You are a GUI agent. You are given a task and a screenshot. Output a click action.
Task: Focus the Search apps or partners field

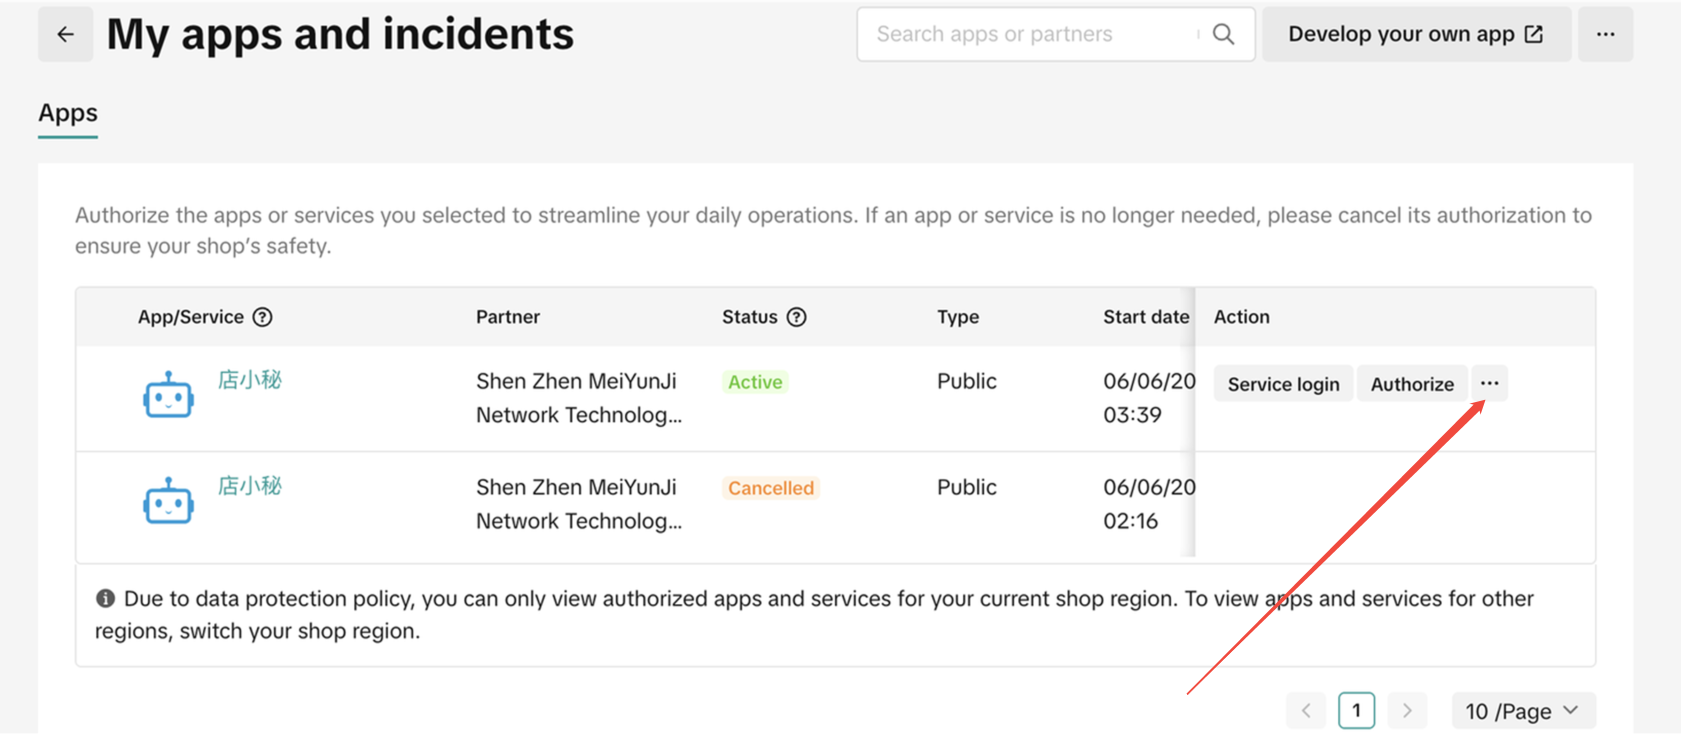(1030, 35)
